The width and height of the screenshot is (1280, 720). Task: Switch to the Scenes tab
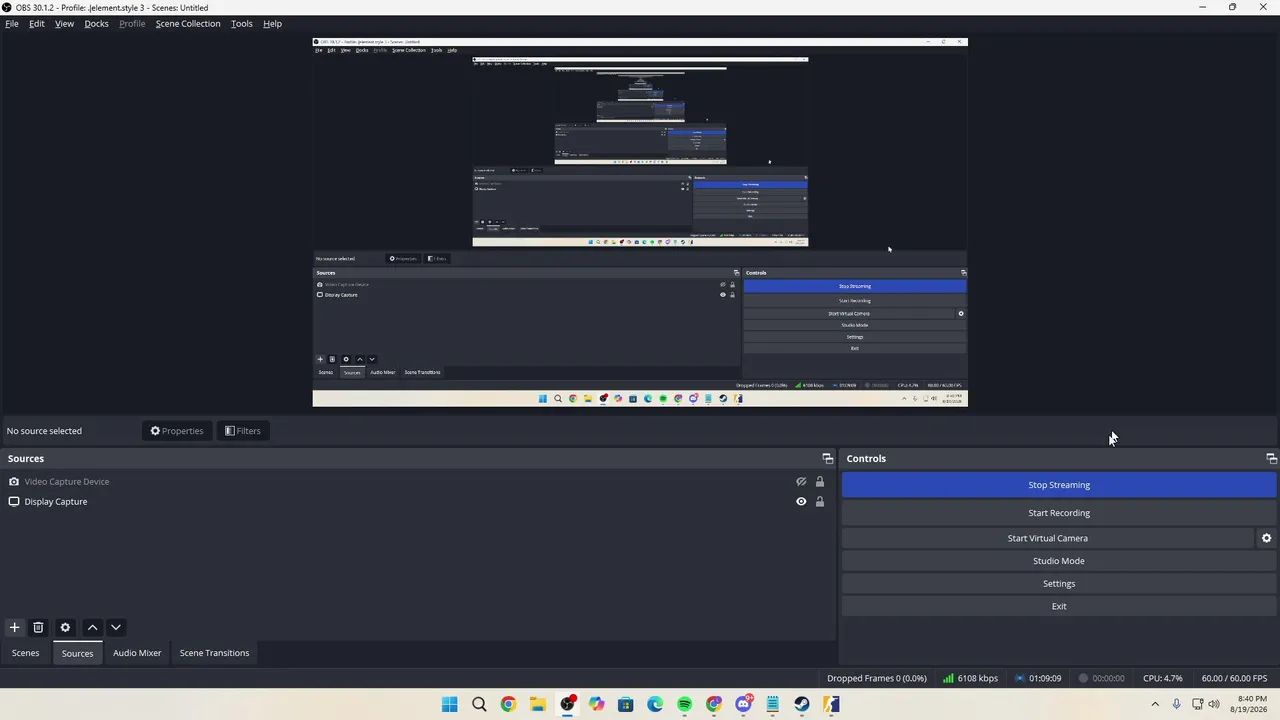(x=26, y=653)
